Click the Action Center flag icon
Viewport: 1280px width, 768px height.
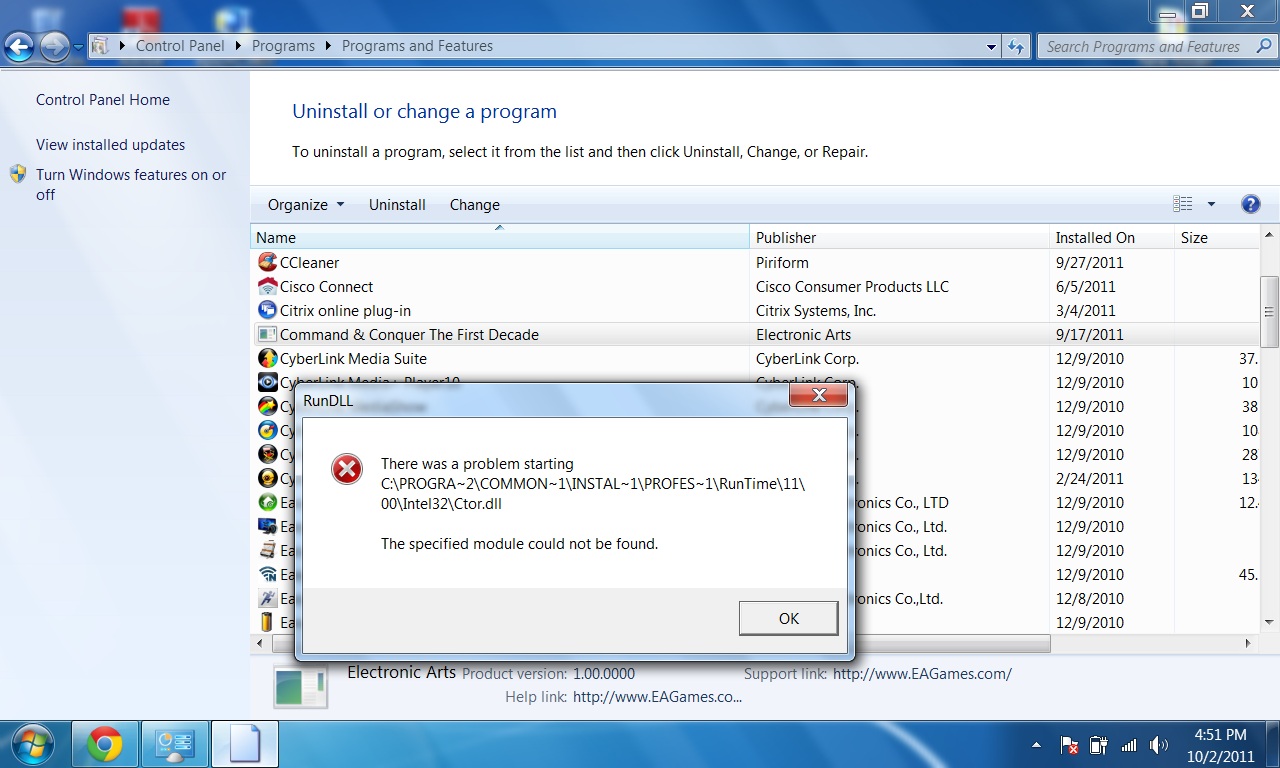pyautogui.click(x=1069, y=745)
